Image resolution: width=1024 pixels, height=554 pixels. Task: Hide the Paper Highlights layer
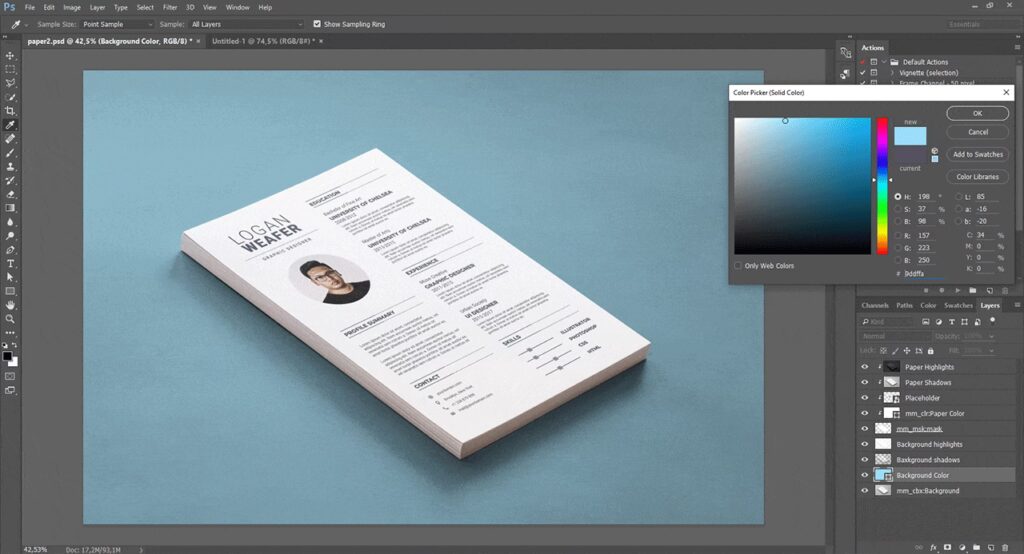(865, 367)
